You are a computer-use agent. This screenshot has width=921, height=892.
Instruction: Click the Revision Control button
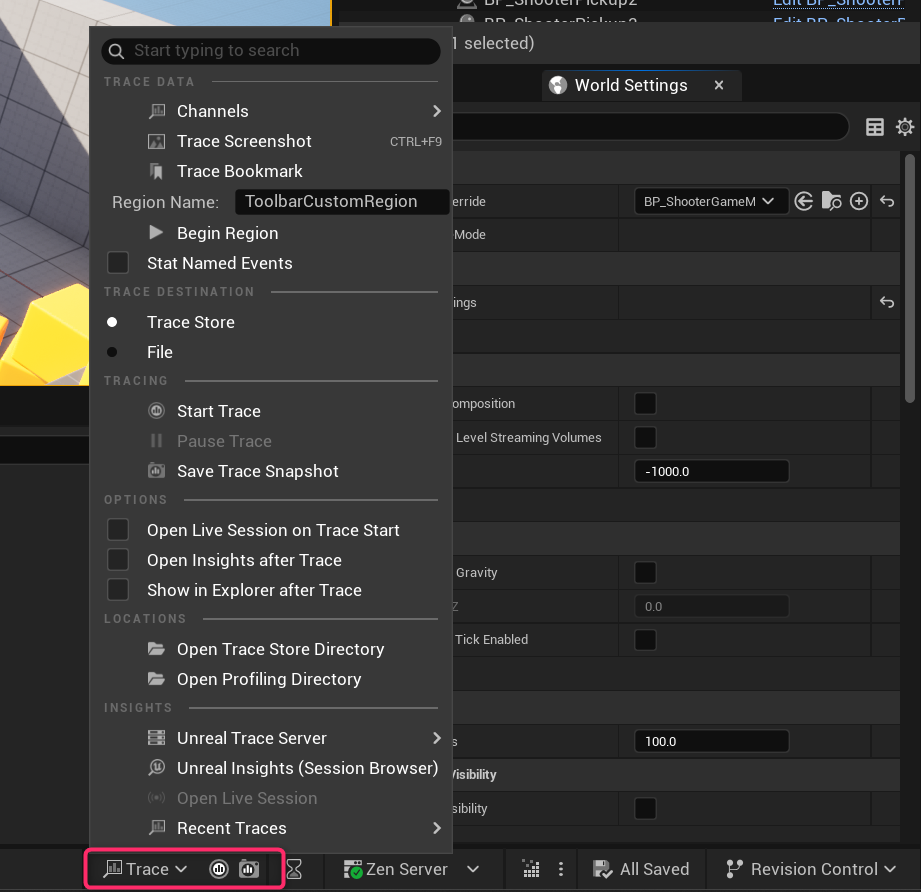(x=813, y=869)
